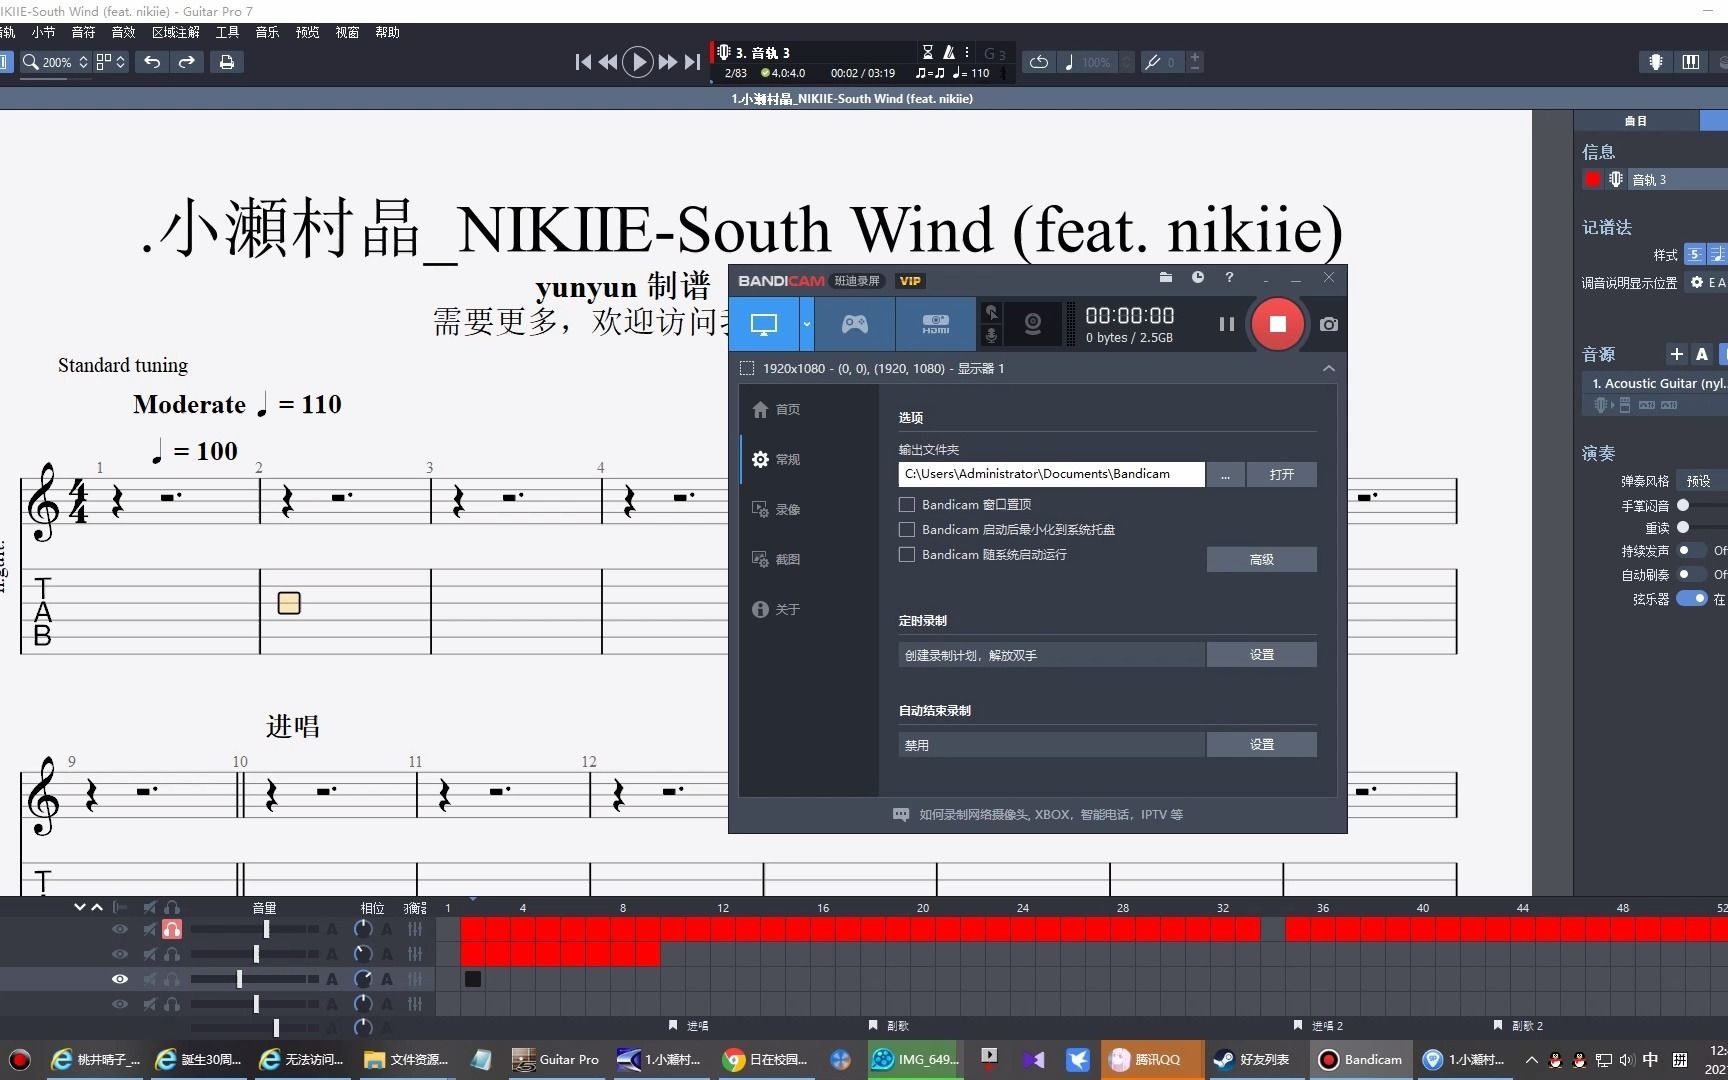Click 设置 for 定时录制
This screenshot has height=1080, width=1728.
[x=1261, y=654]
